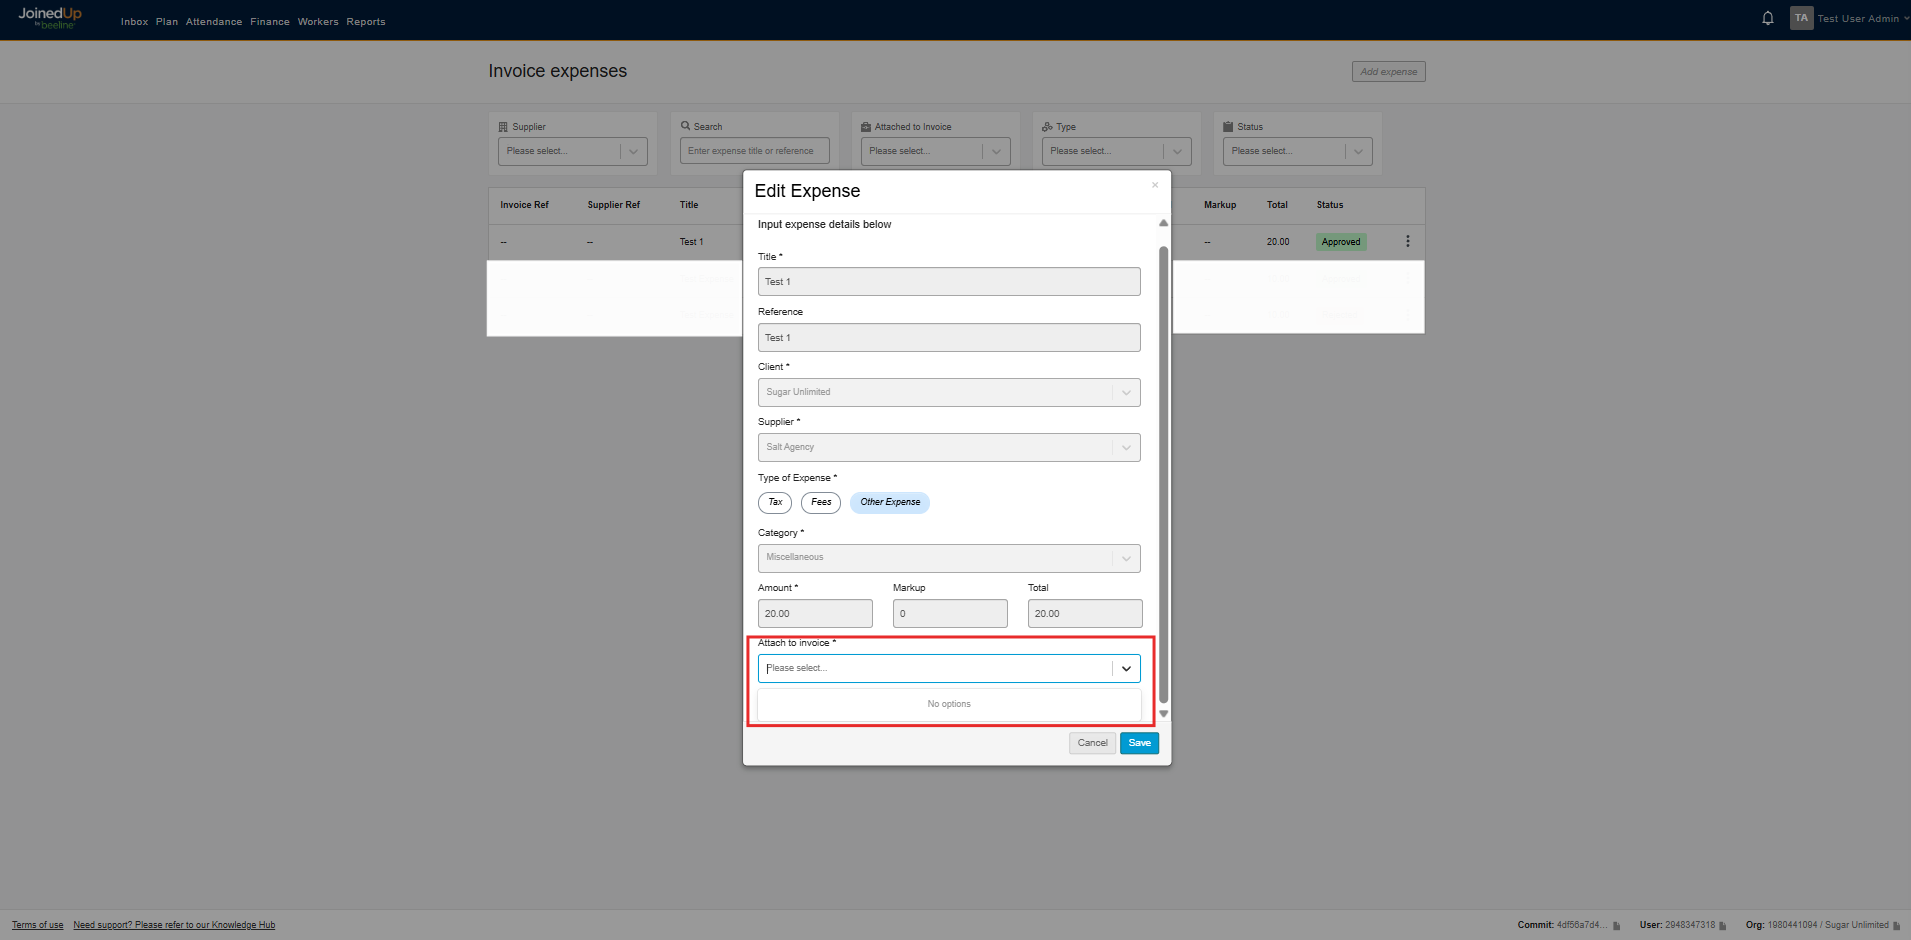Select Fees as the type of expense
Image resolution: width=1911 pixels, height=940 pixels.
(x=820, y=502)
